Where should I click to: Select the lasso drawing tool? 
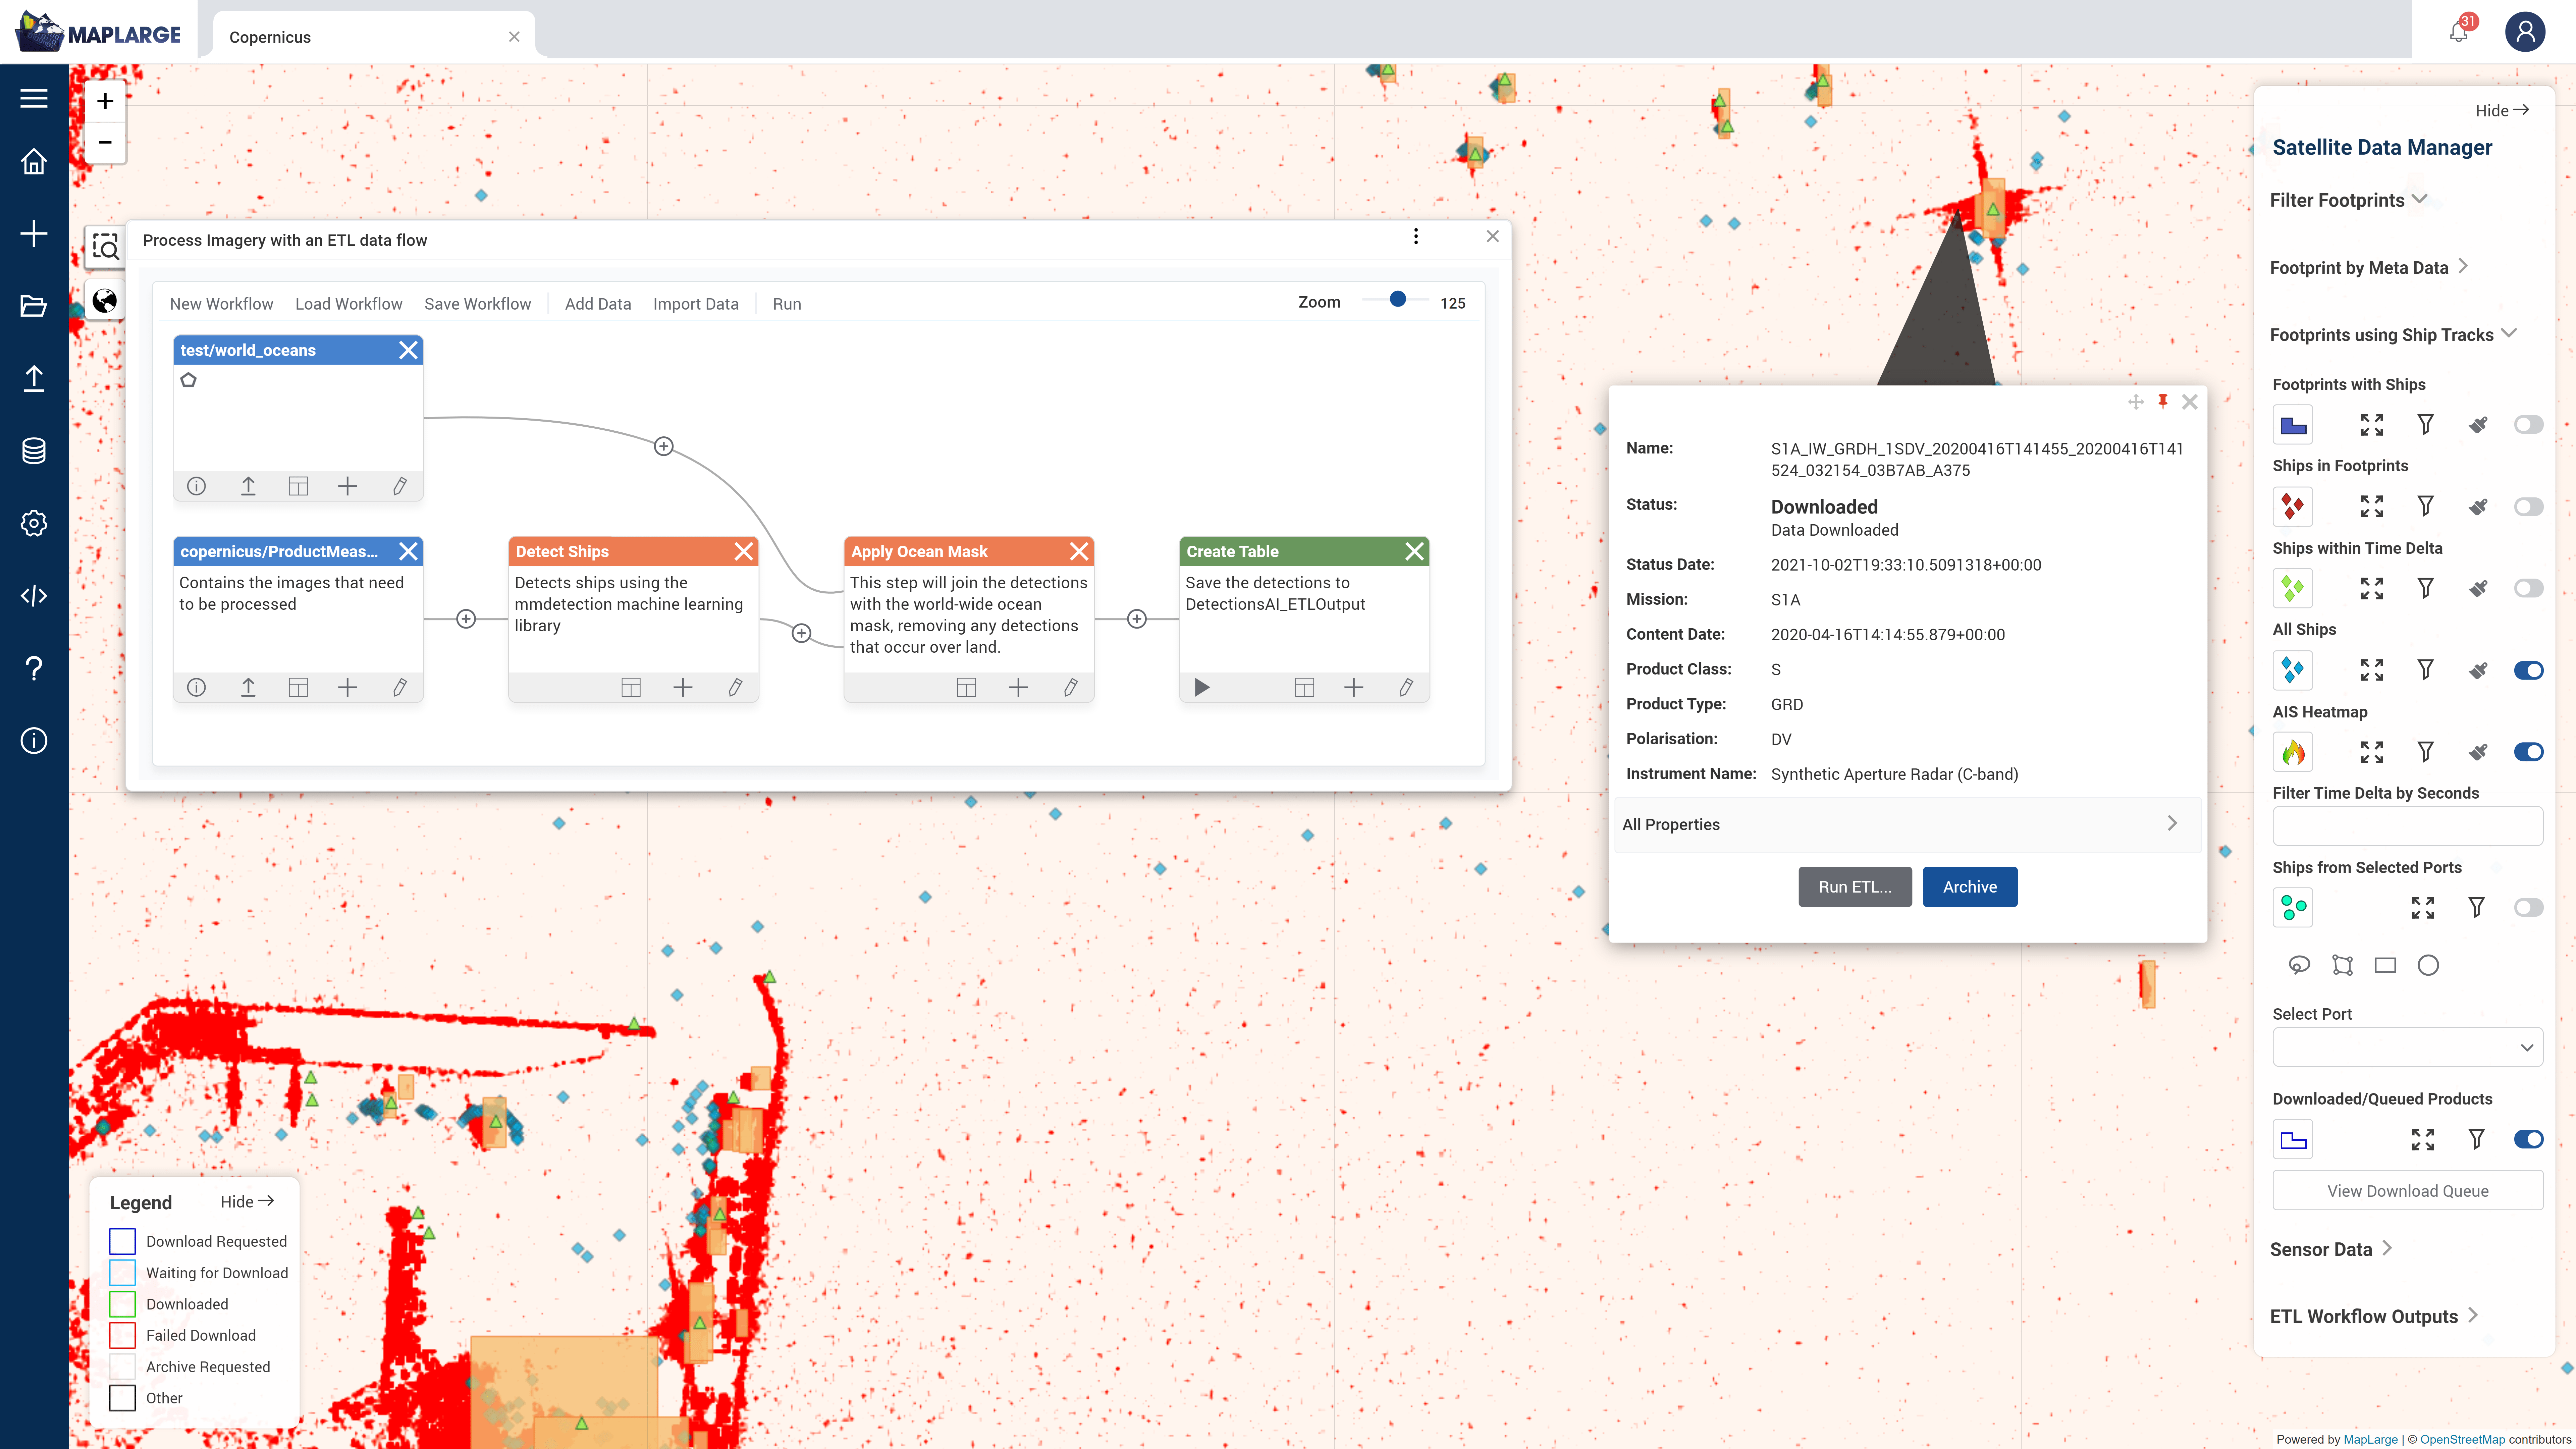2299,965
